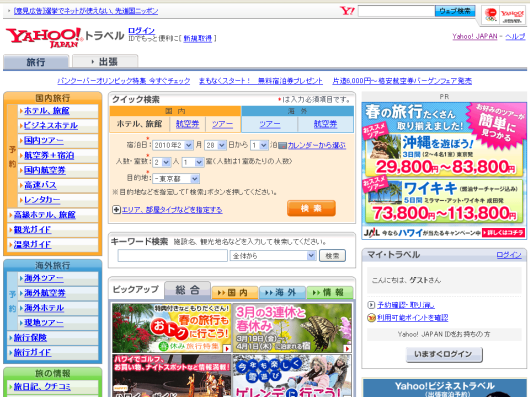Open the rooms dropdown showing 1 室
The image size is (530, 397).
[x=193, y=162]
